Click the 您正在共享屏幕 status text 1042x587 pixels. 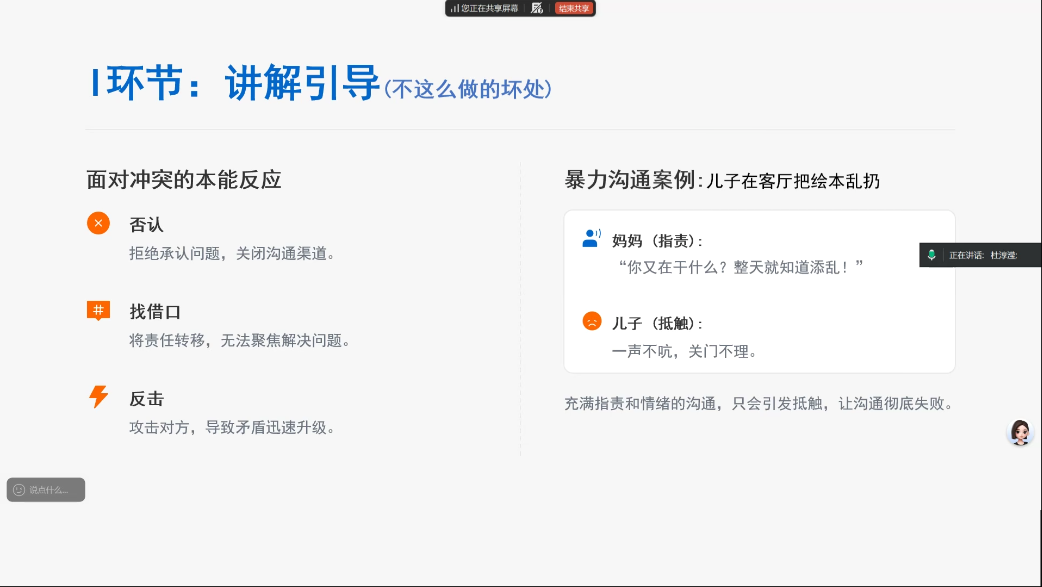click(x=490, y=8)
